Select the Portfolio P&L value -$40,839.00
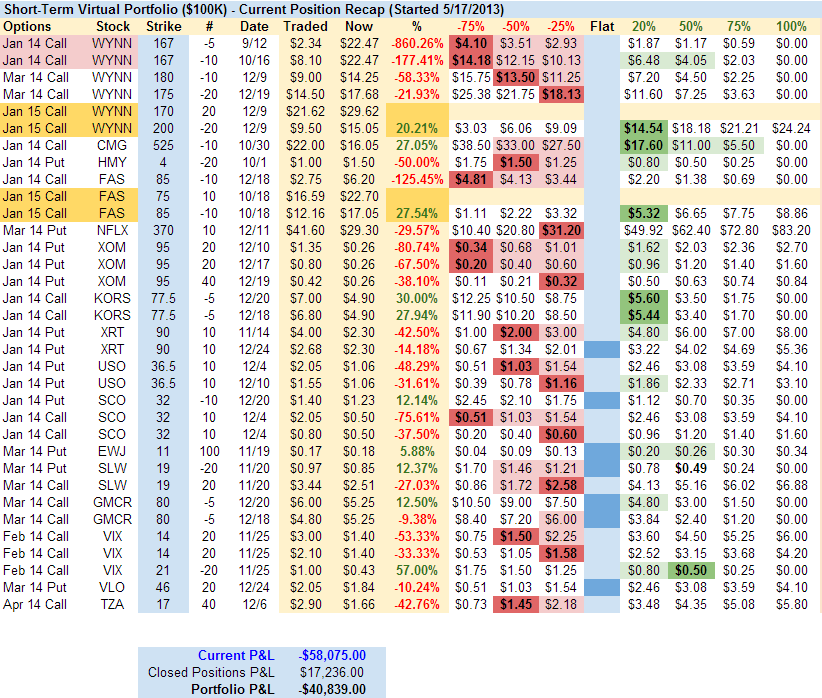Screen dimensions: 822x698 [332, 689]
